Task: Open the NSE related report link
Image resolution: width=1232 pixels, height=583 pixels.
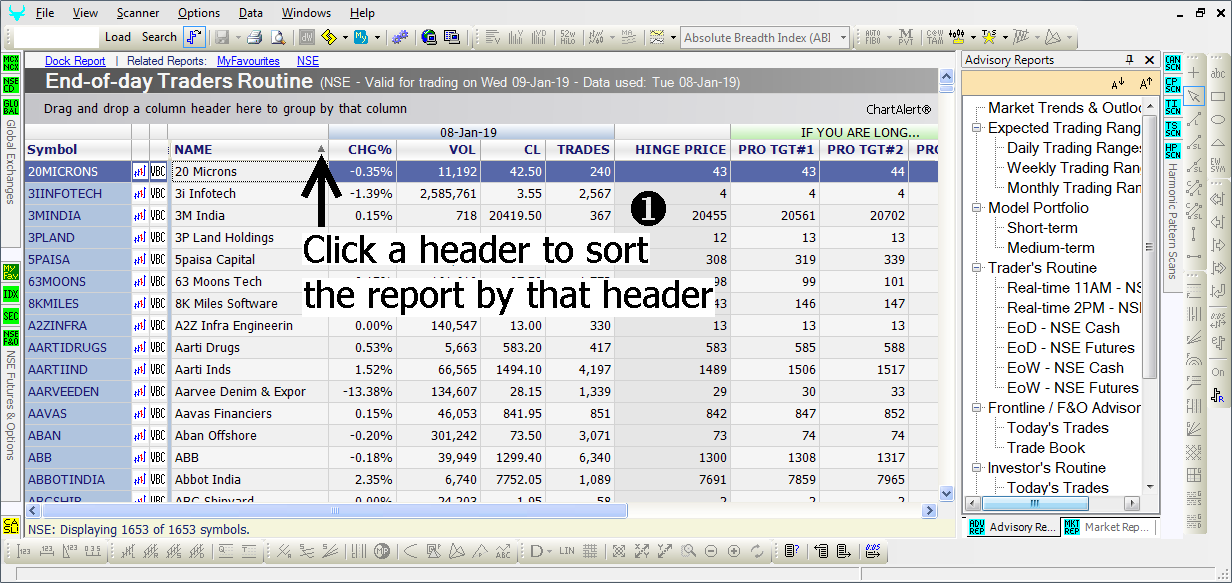Action: point(308,61)
